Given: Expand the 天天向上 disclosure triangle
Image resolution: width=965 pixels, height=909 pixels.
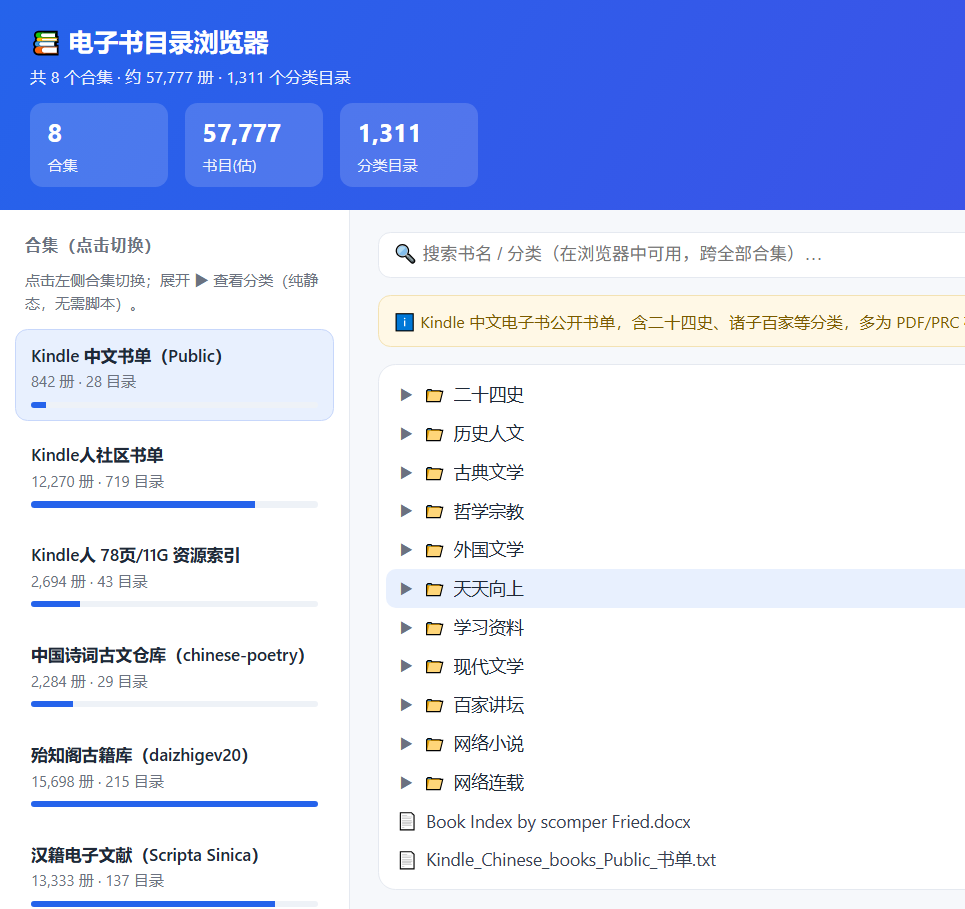Looking at the screenshot, I should tap(406, 589).
